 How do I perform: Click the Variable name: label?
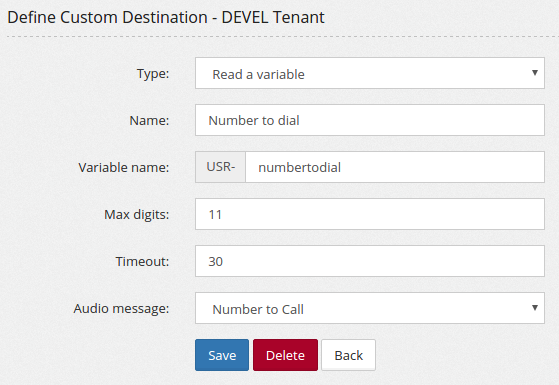(x=124, y=168)
